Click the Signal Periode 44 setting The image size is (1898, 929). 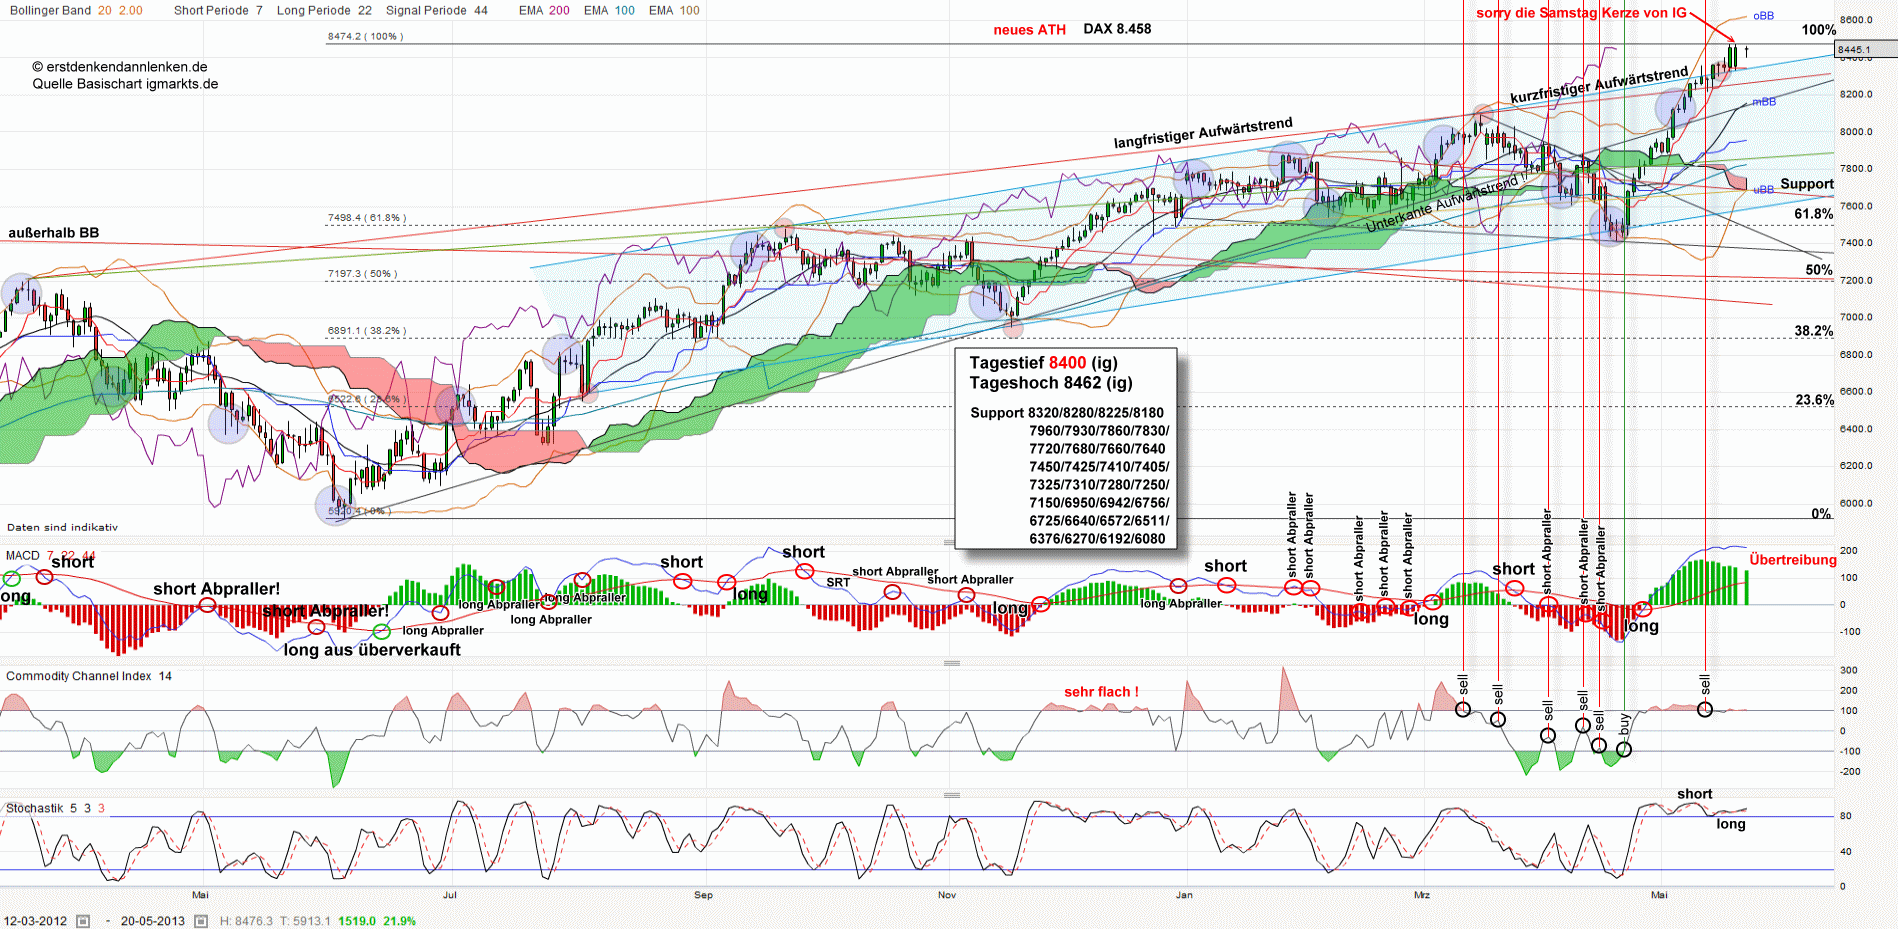[x=437, y=10]
